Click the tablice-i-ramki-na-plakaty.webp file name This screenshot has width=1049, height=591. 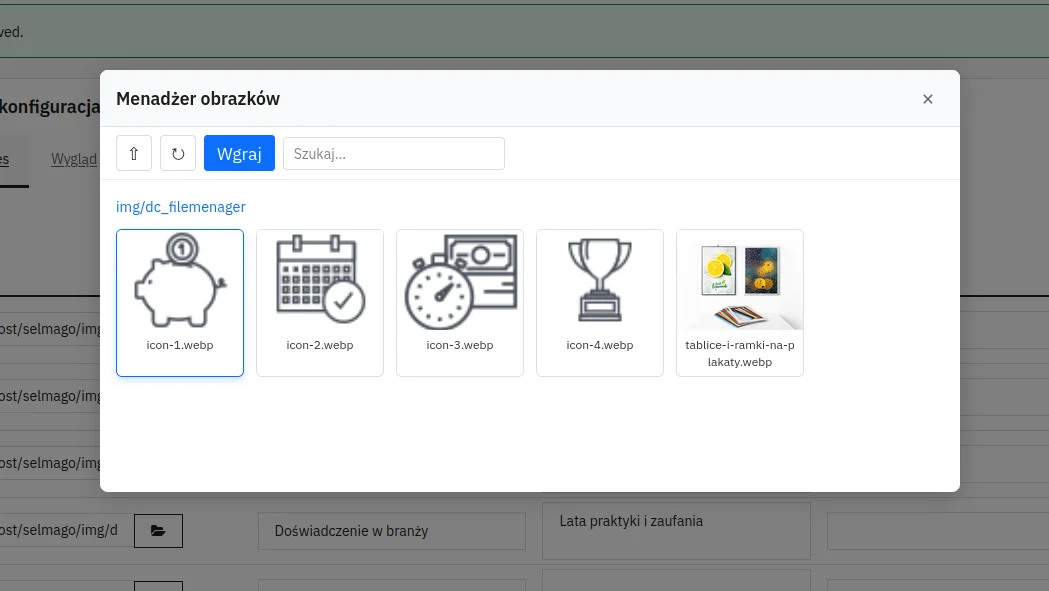(x=740, y=353)
